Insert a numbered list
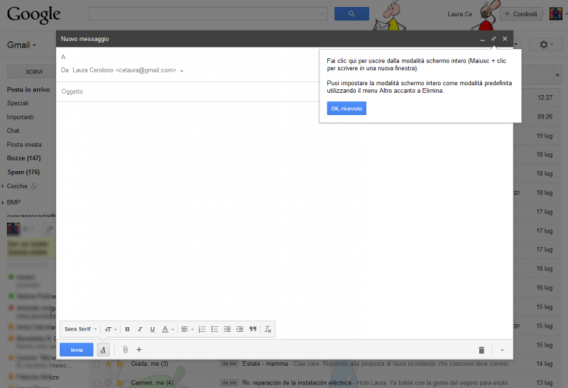Viewport: 568px width, 388px height. click(202, 329)
